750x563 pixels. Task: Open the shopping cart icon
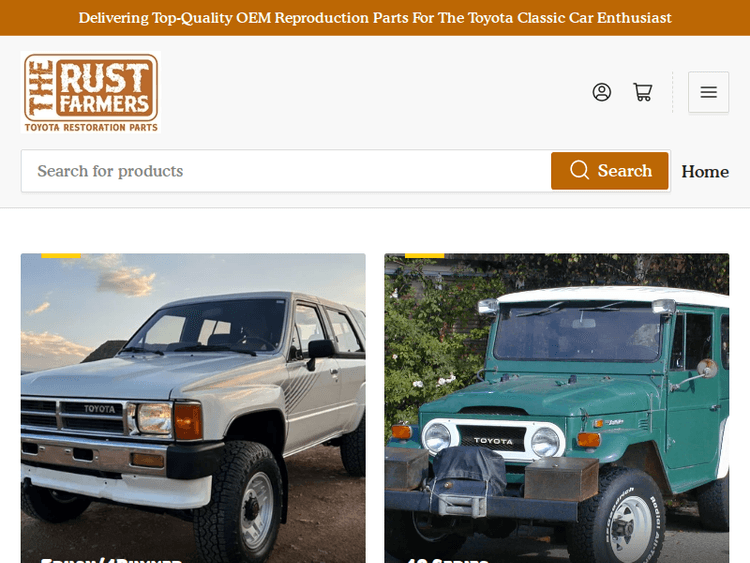coord(642,92)
